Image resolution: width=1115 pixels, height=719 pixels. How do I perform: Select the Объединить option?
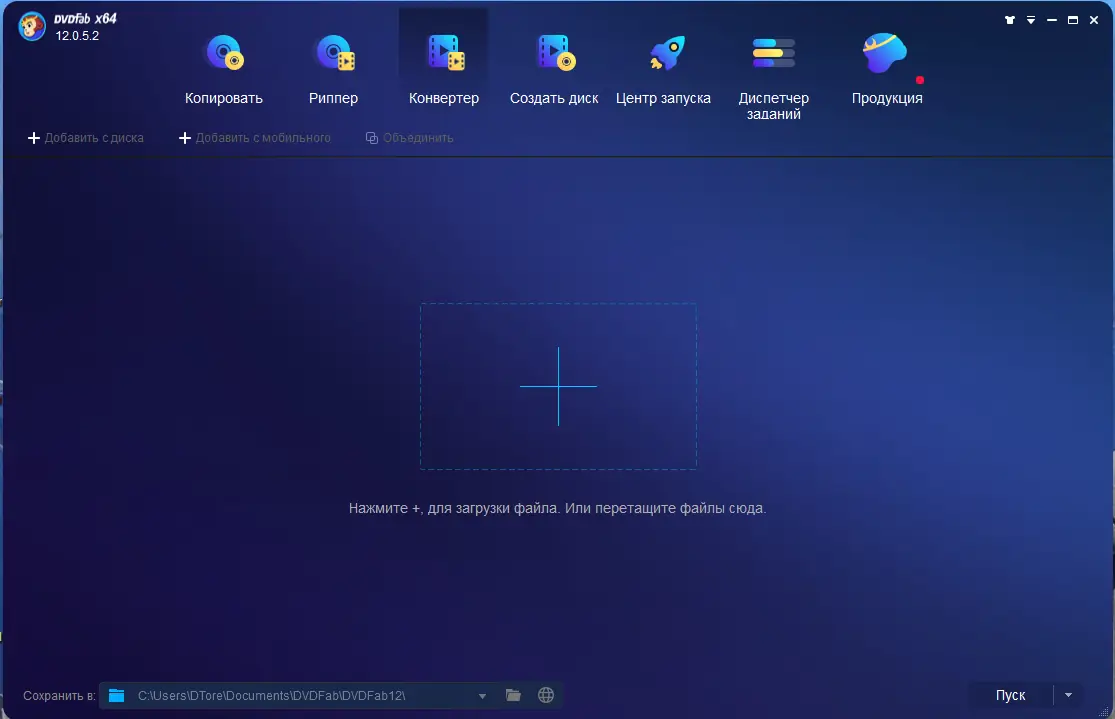point(410,138)
